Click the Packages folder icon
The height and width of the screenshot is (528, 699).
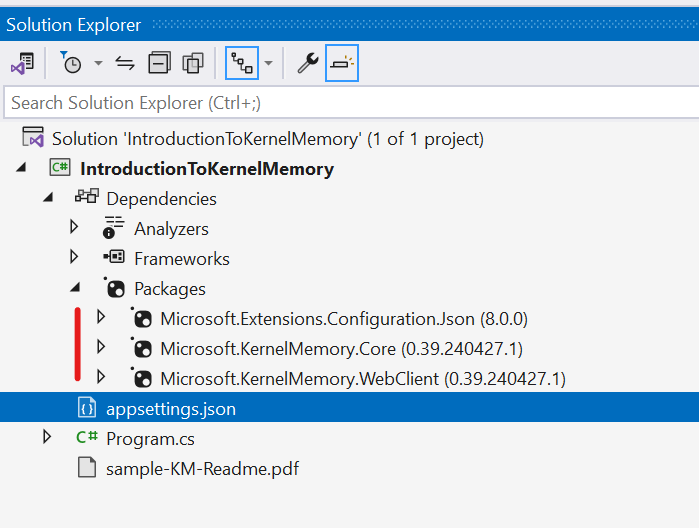(x=114, y=289)
